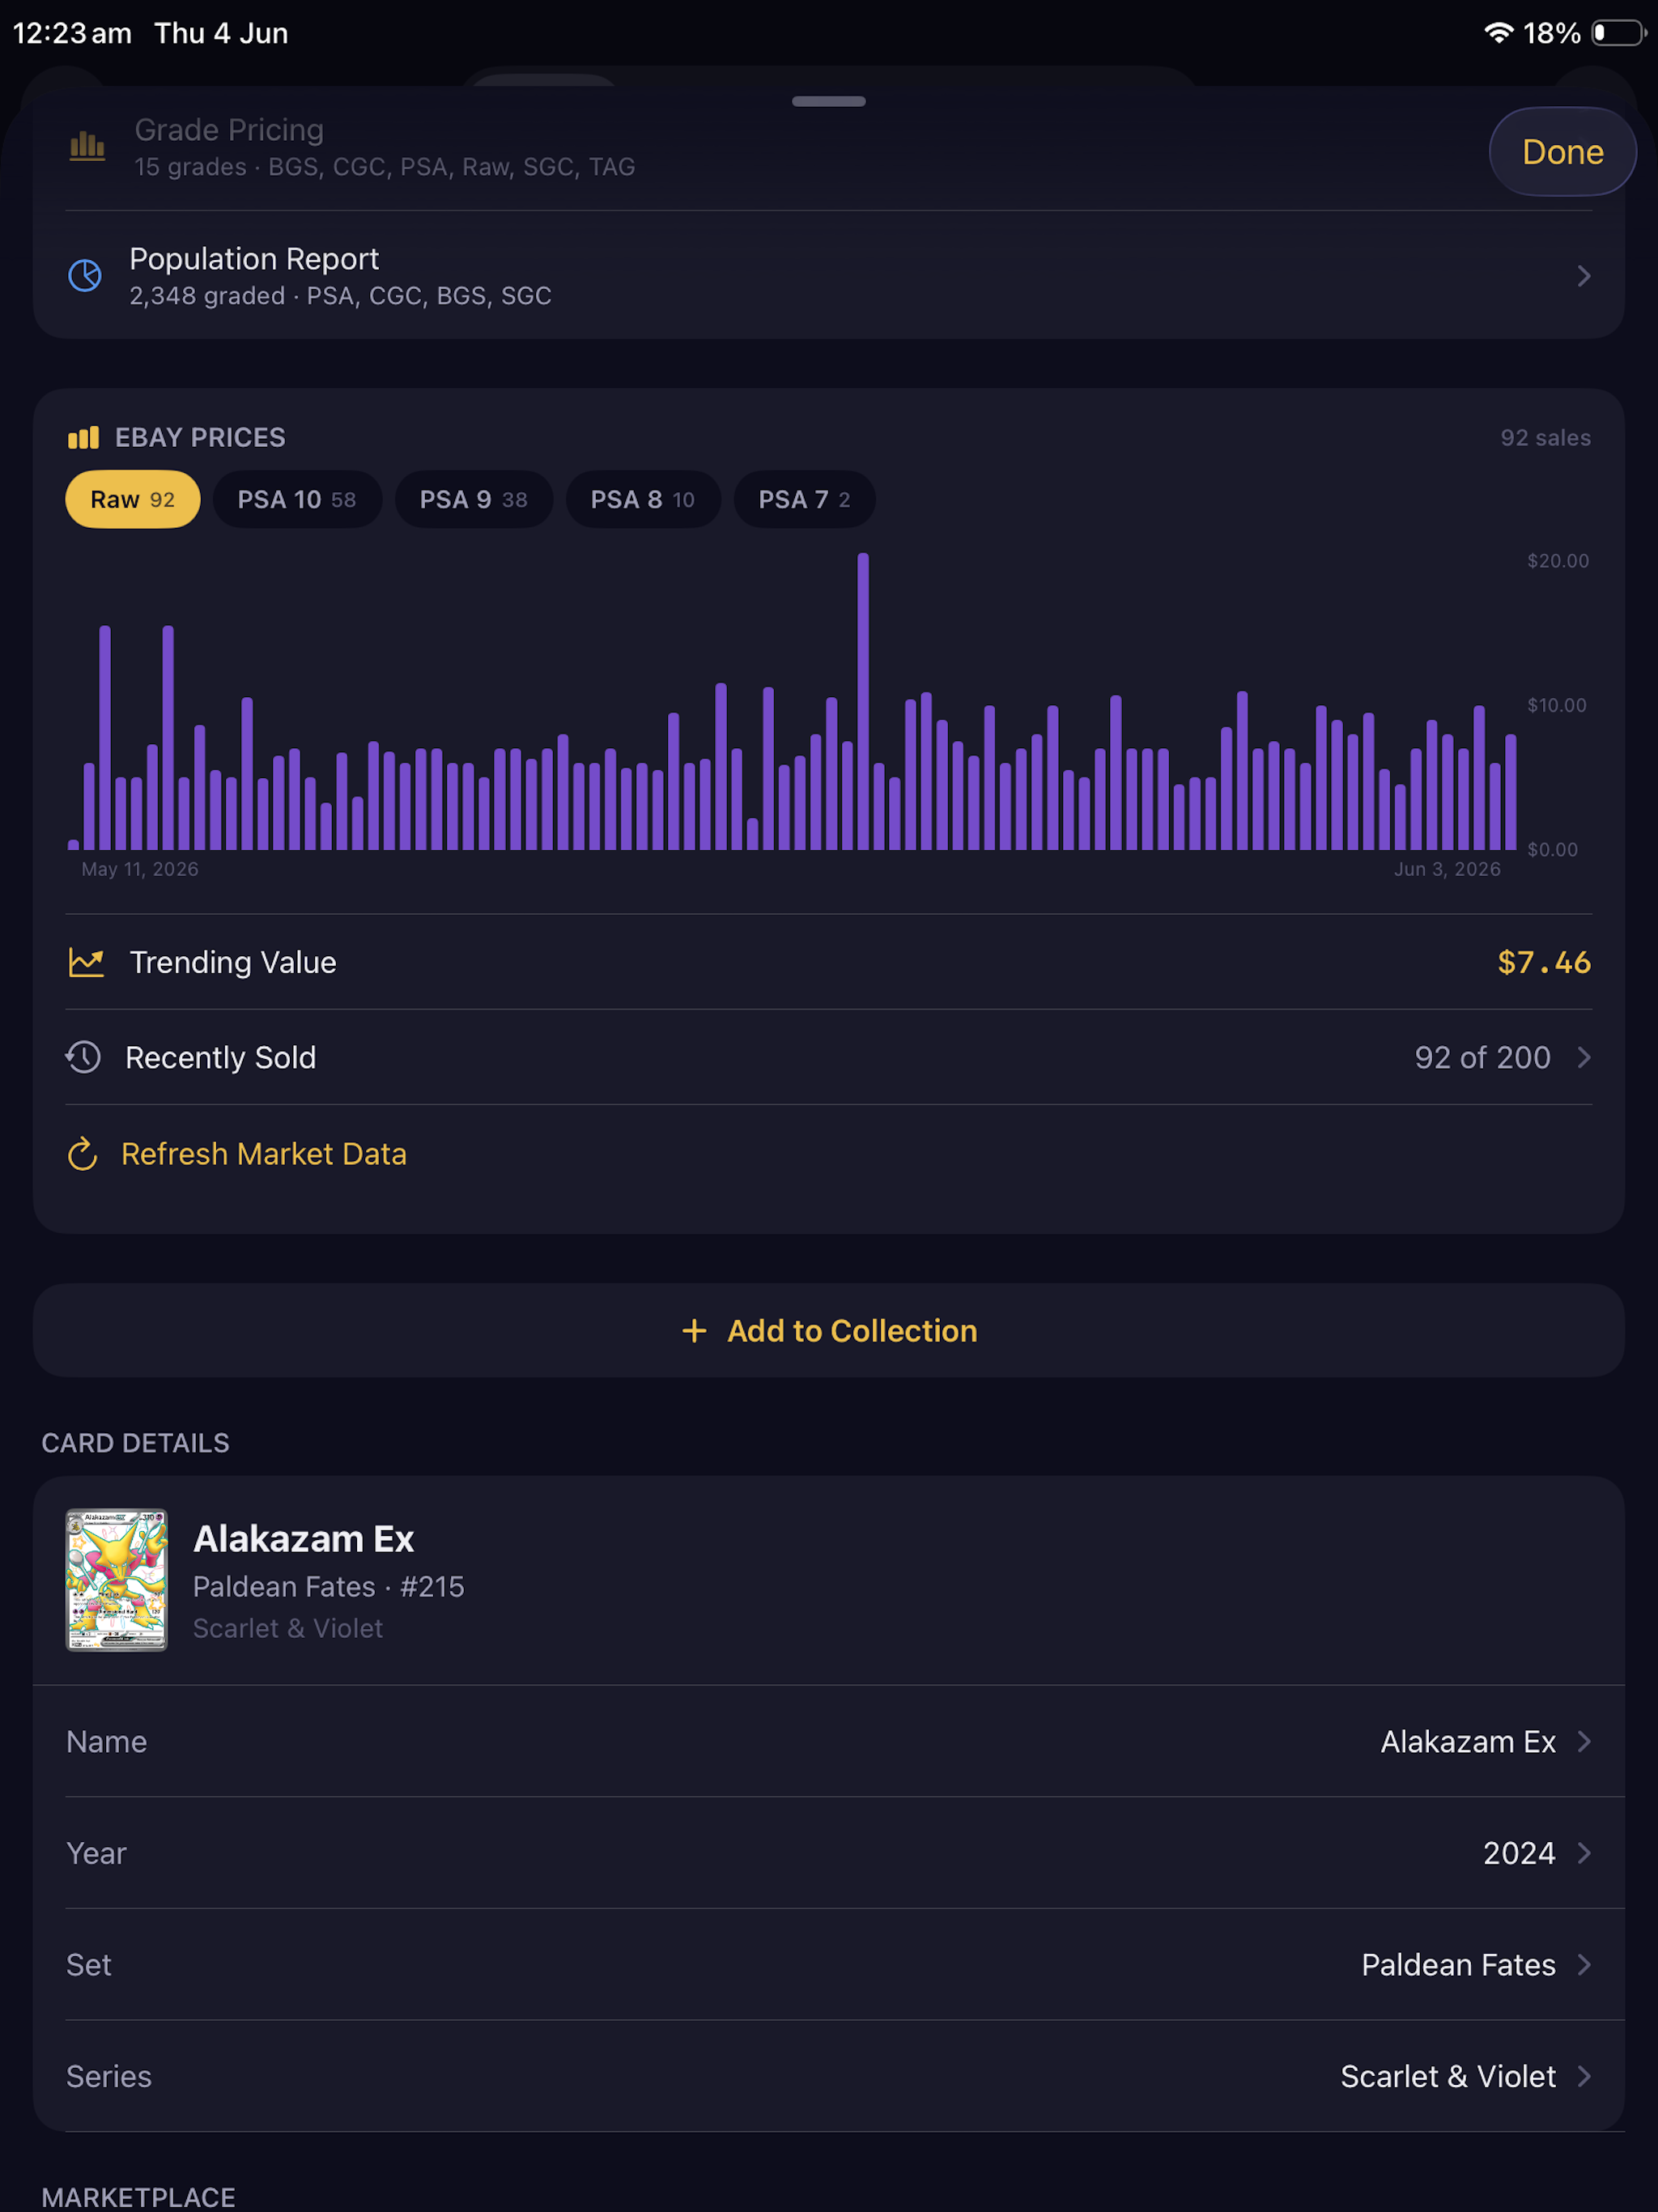Tap the Set value Paldean Fates
This screenshot has height=2212, width=1658.
[x=1458, y=1964]
